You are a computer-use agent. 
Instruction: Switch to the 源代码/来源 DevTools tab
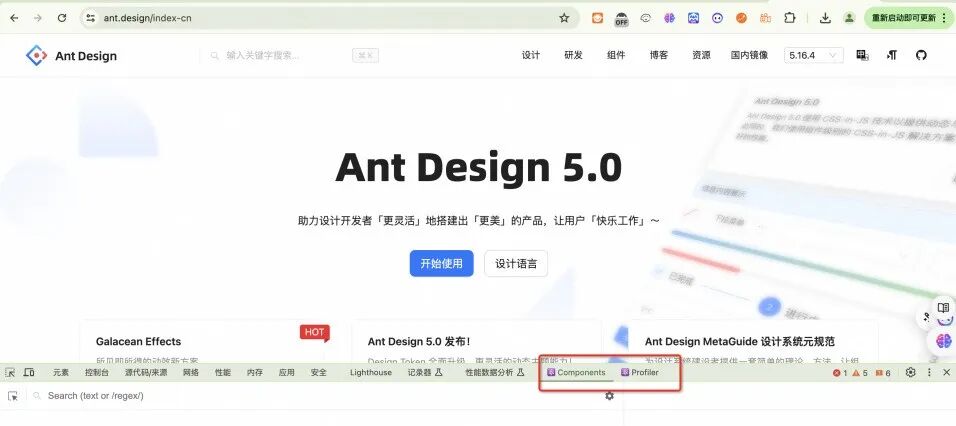point(146,372)
